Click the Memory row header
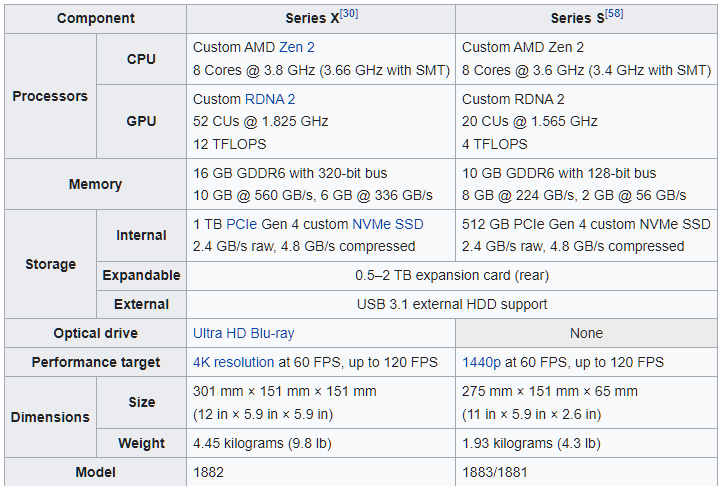Image resolution: width=722 pixels, height=486 pixels. coord(96,184)
